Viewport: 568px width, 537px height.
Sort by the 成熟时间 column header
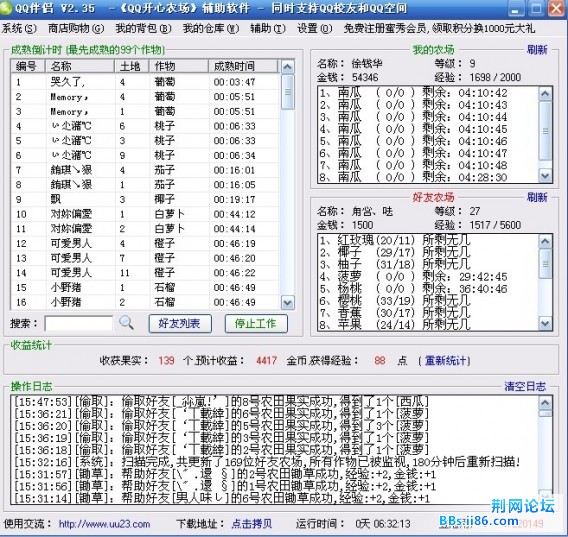pos(243,66)
